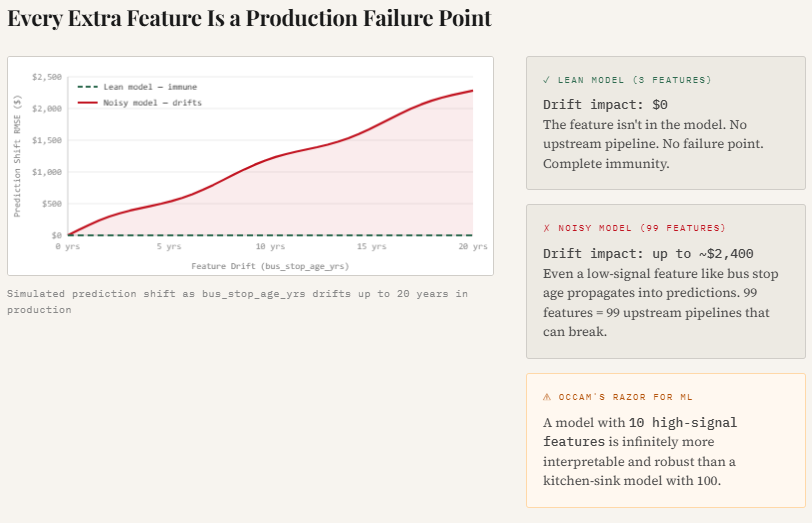812x523 pixels.
Task: Click the "20 yrs" x-axis tick label
Action: (x=472, y=246)
